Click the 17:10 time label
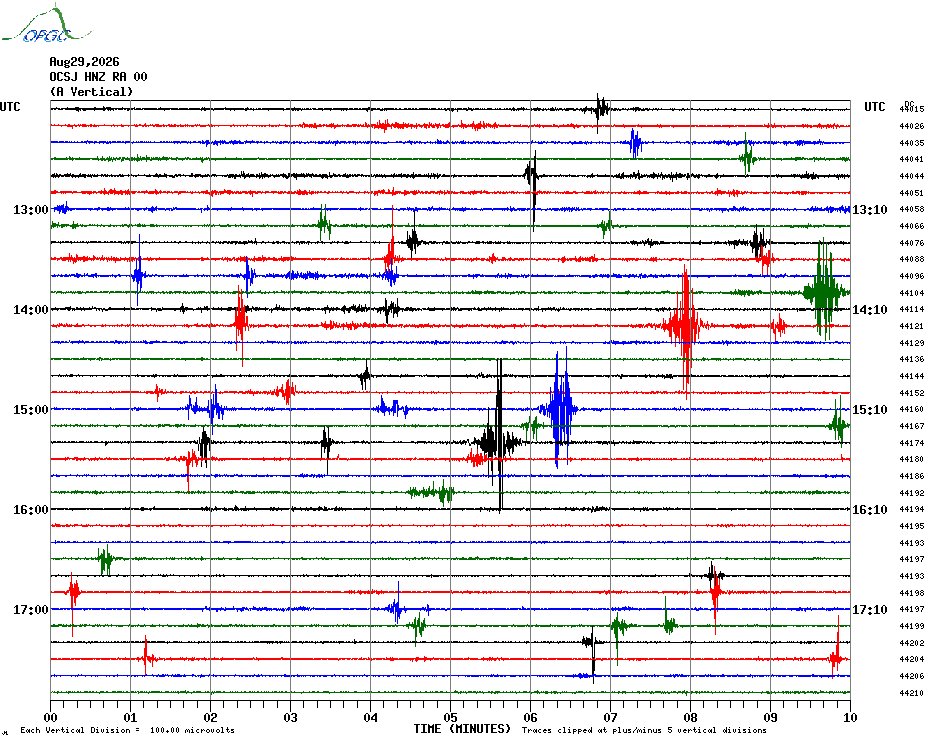The image size is (930, 744). pyautogui.click(x=870, y=610)
